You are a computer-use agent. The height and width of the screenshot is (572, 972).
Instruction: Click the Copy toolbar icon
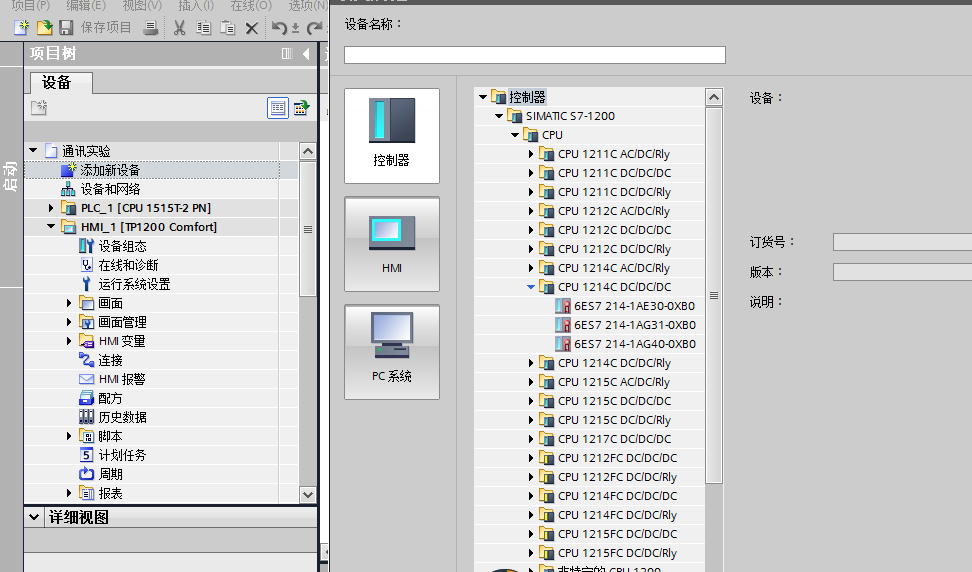click(203, 28)
